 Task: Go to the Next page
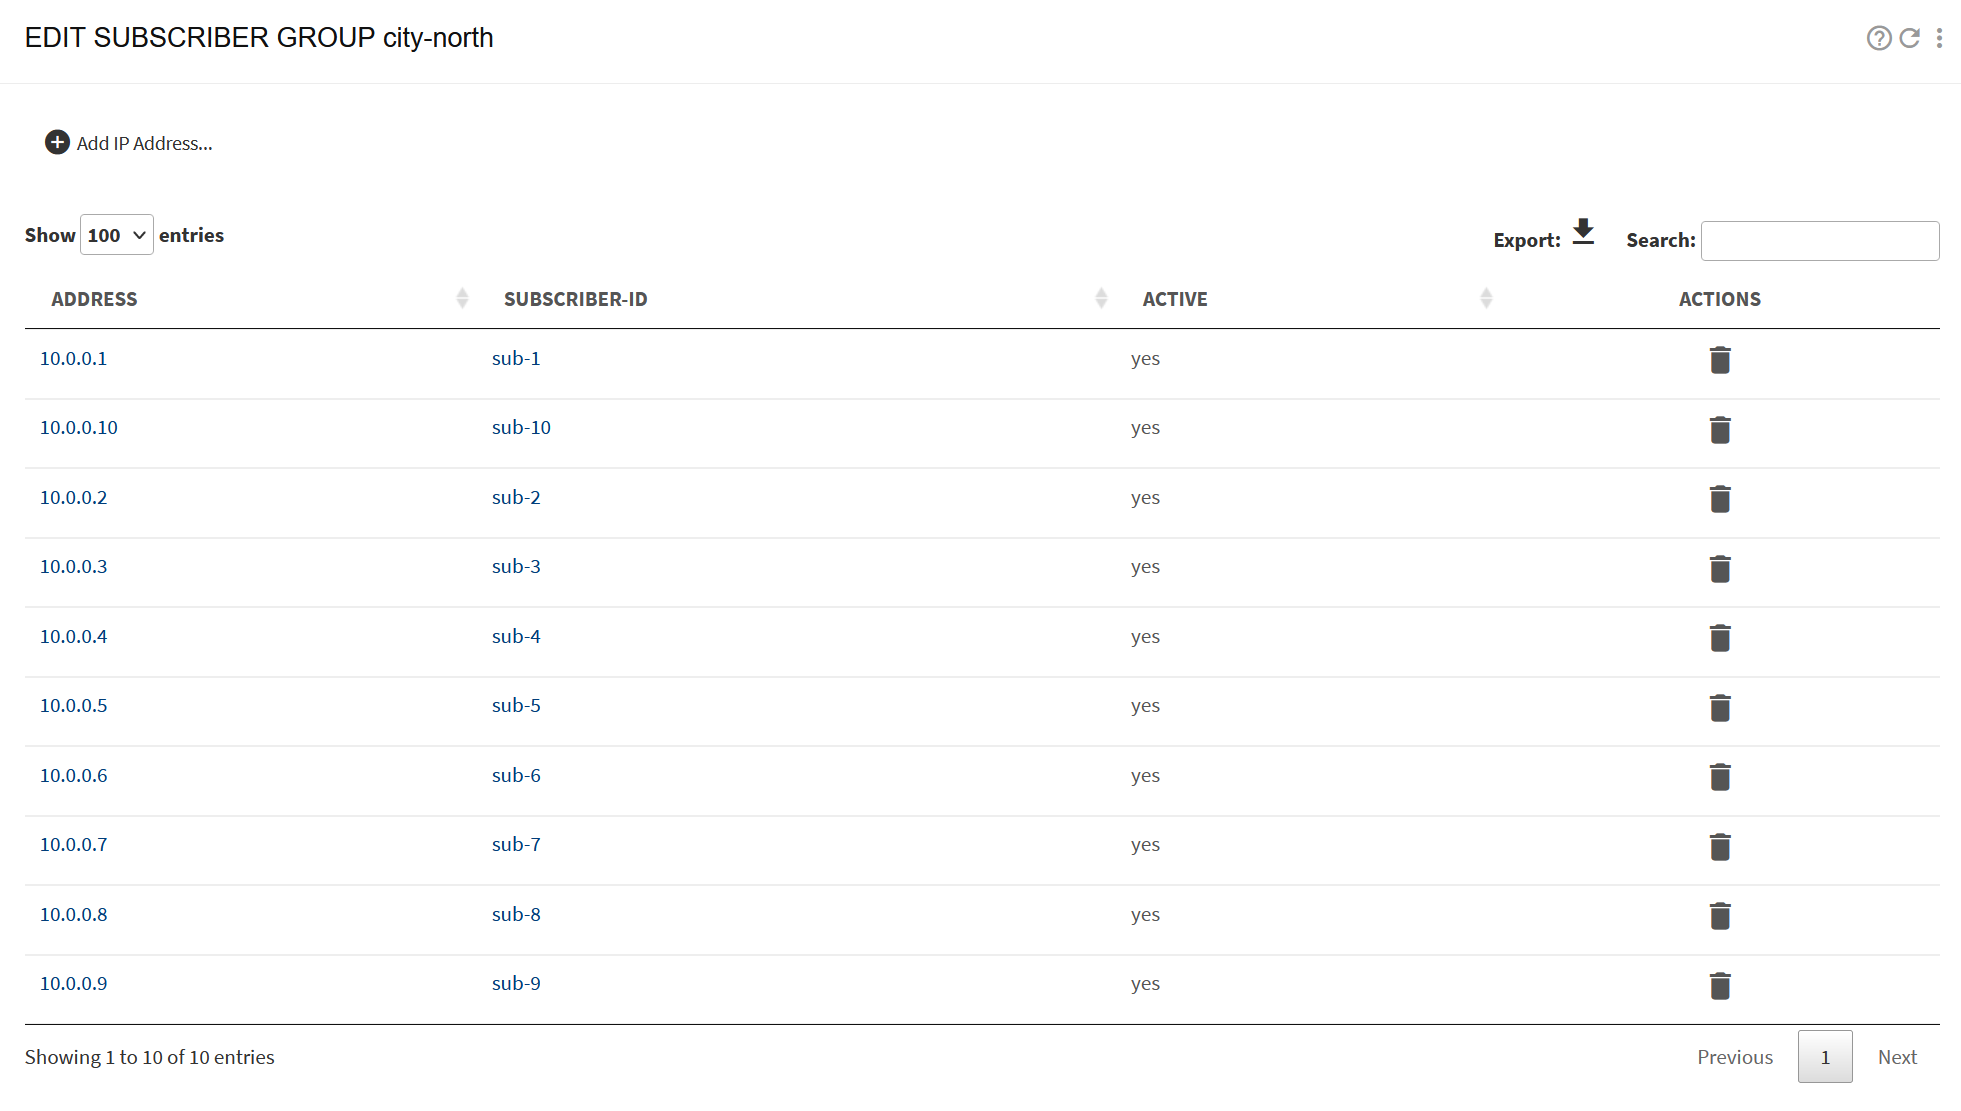click(x=1897, y=1056)
